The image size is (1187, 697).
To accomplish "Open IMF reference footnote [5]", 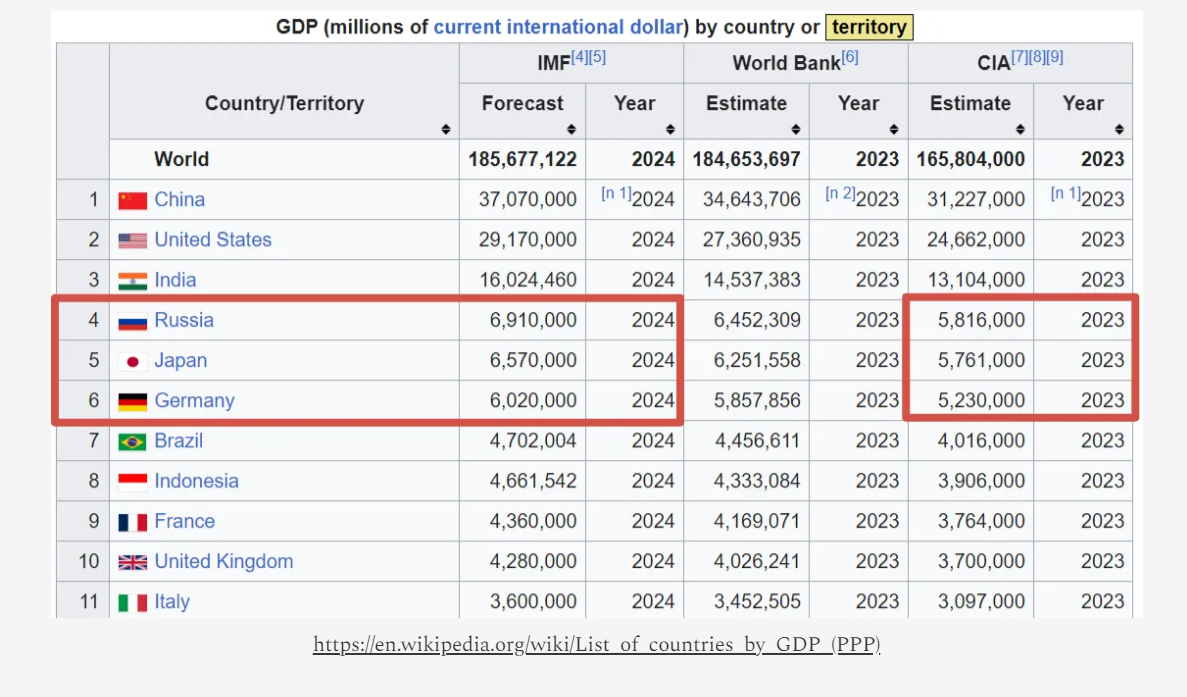I will click(x=597, y=57).
